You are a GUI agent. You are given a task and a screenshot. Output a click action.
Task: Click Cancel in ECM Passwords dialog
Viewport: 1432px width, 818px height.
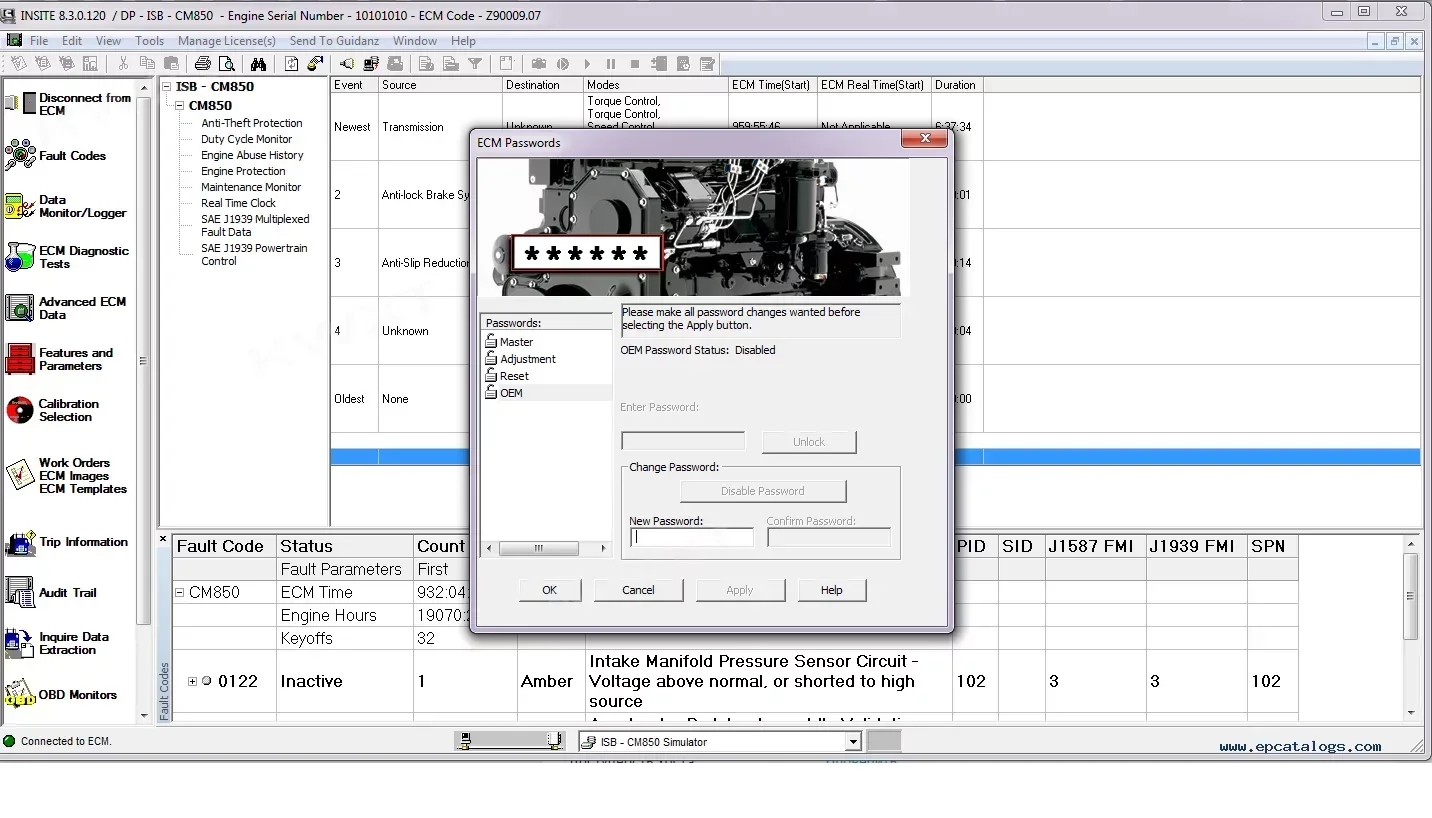(x=638, y=590)
